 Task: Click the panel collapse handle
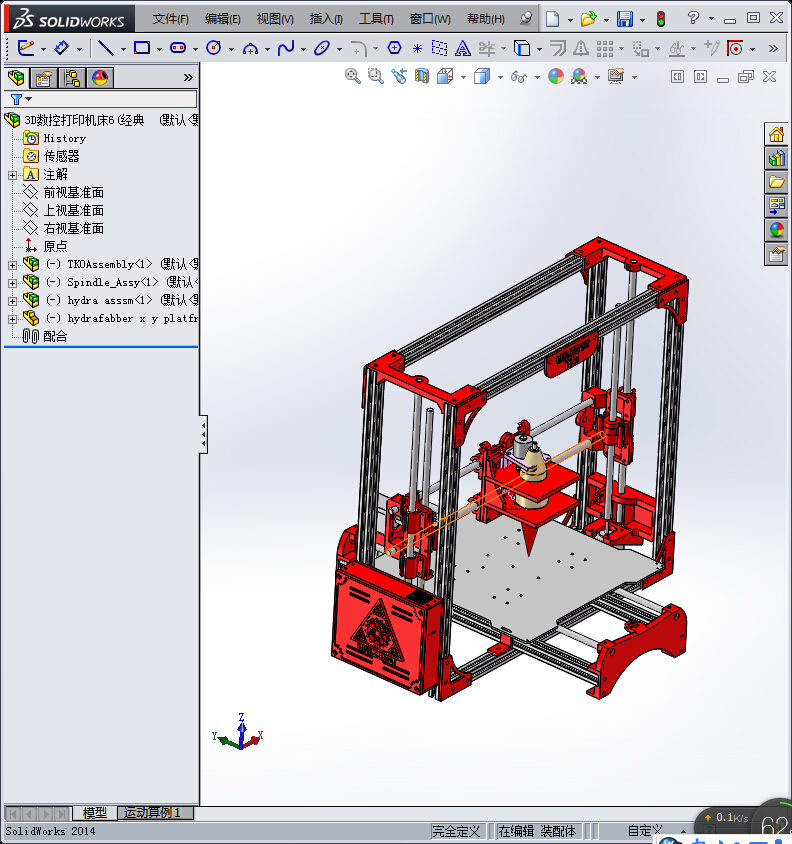click(x=204, y=434)
